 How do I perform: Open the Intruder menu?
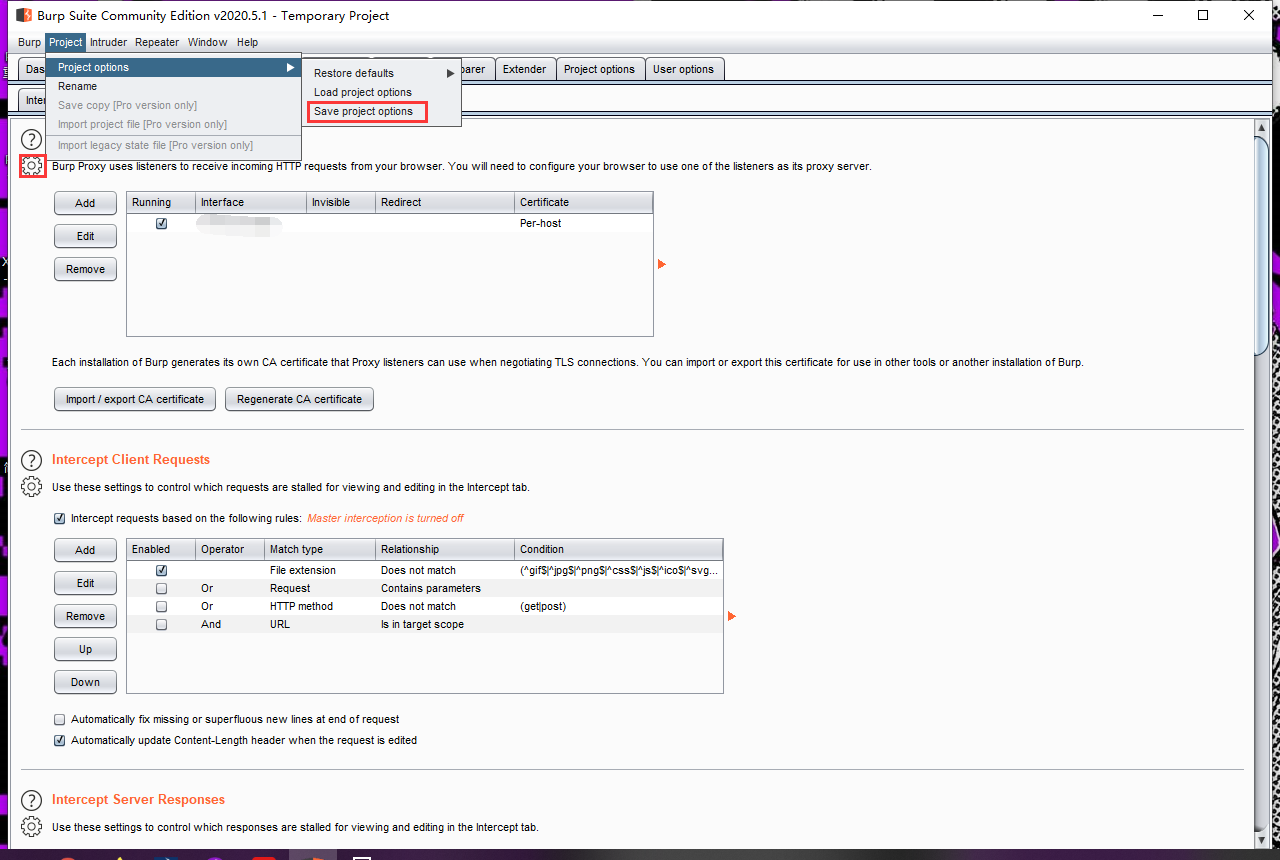point(108,42)
